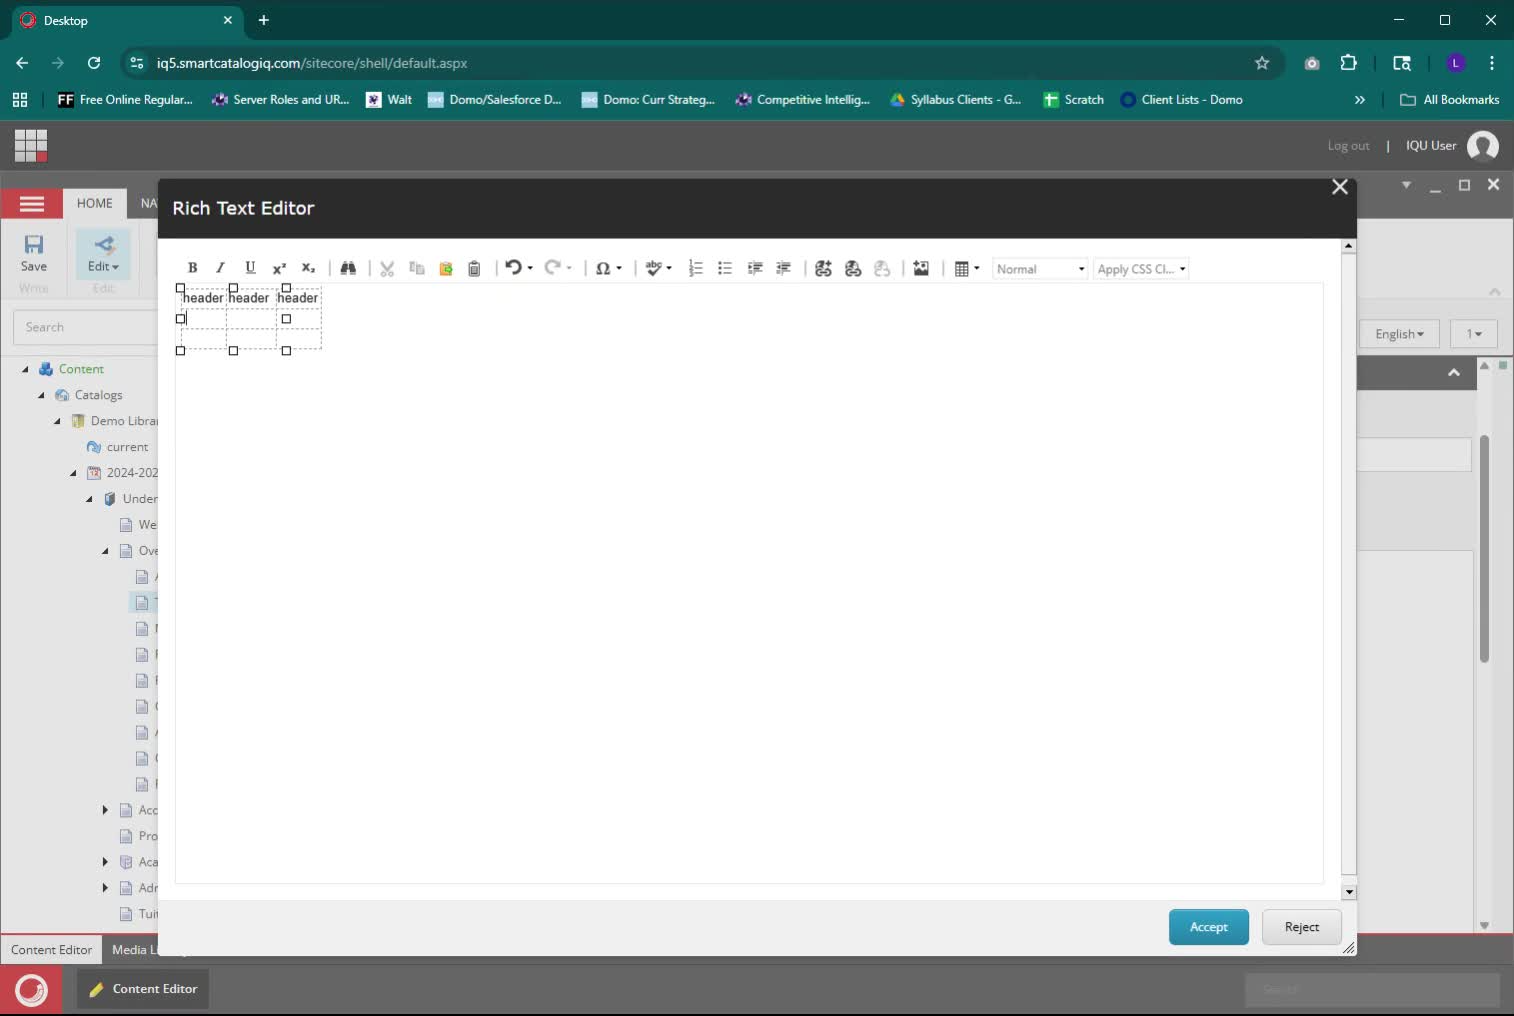
Task: Click the Cut scissors icon
Action: tap(387, 268)
